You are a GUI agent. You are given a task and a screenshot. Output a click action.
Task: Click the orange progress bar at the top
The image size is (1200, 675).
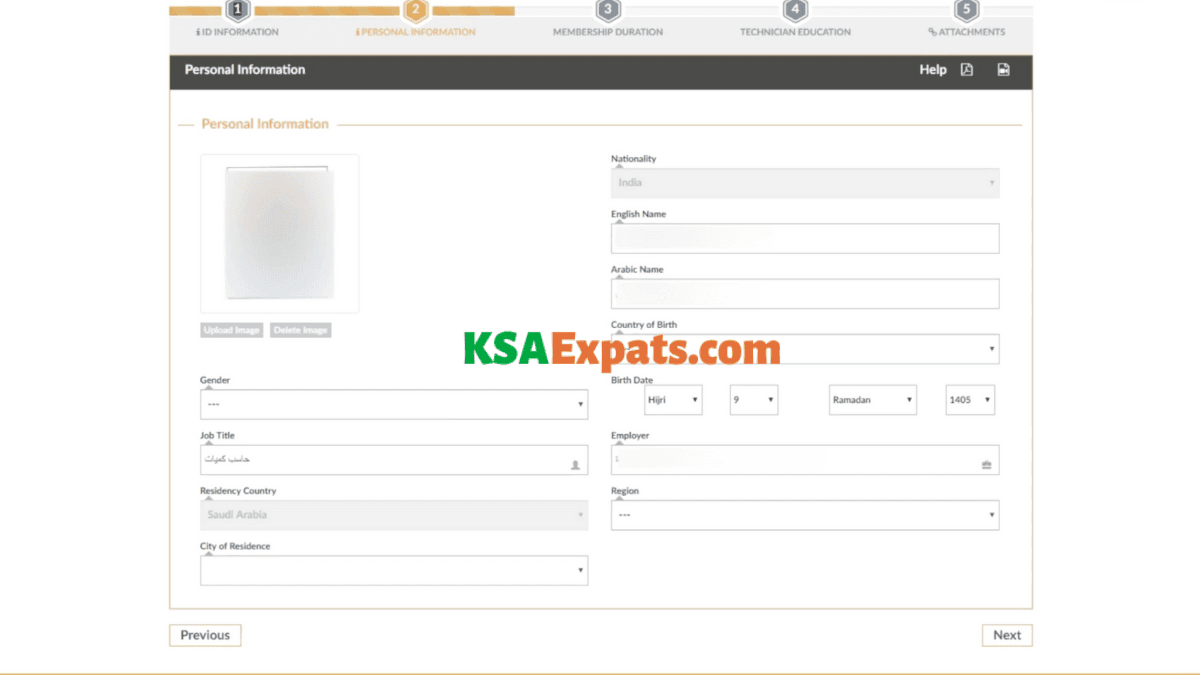(330, 11)
